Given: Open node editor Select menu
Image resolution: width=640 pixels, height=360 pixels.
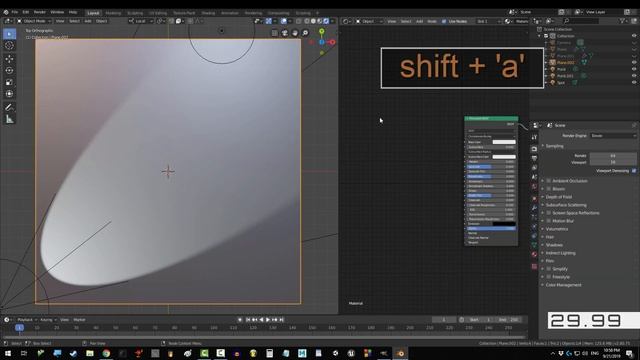Looking at the screenshot, I should [x=406, y=21].
